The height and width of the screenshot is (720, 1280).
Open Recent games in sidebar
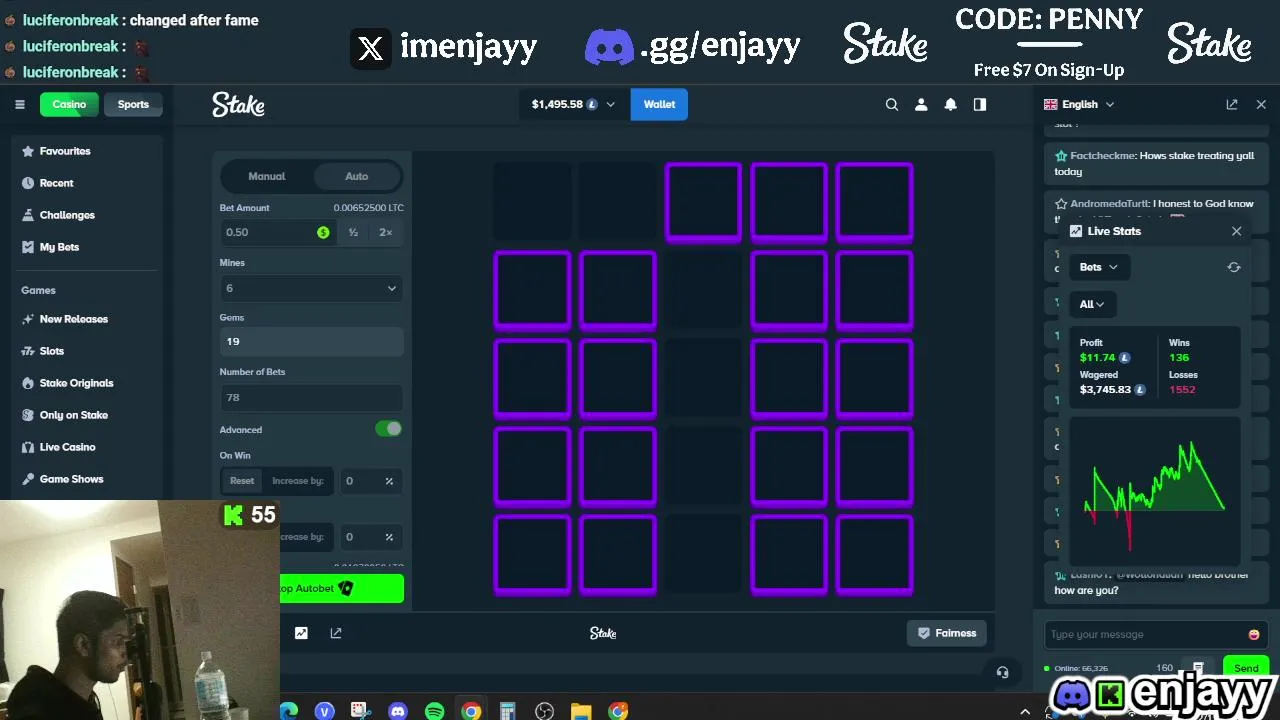click(x=56, y=183)
